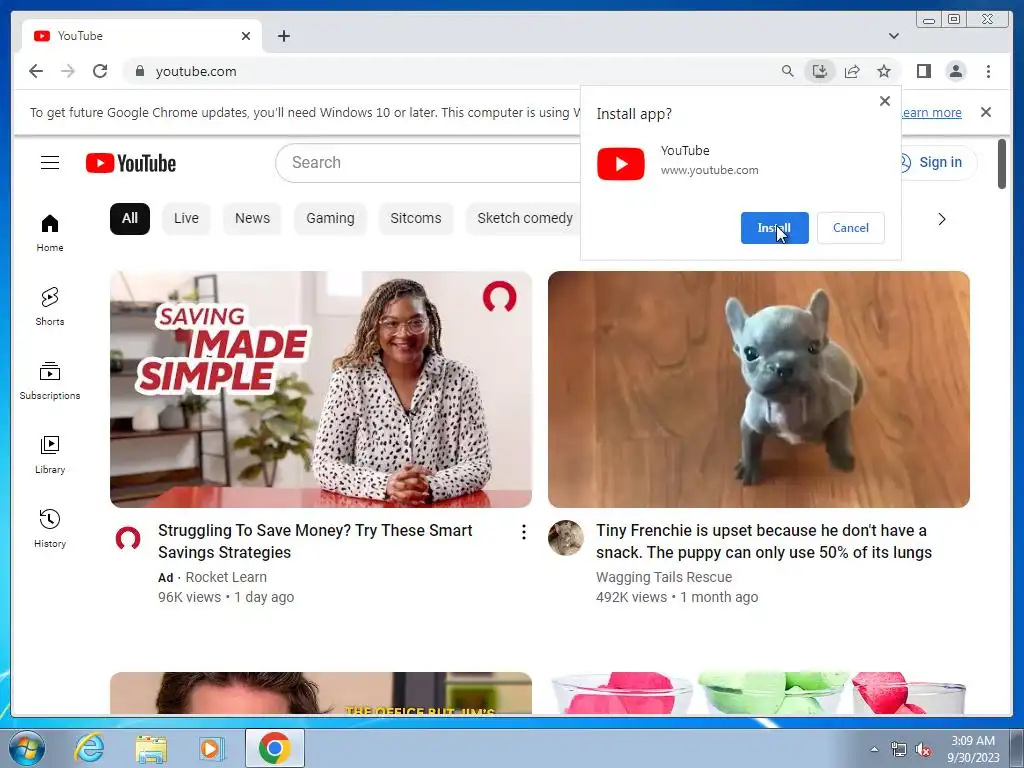Click the share page icon

852,71
